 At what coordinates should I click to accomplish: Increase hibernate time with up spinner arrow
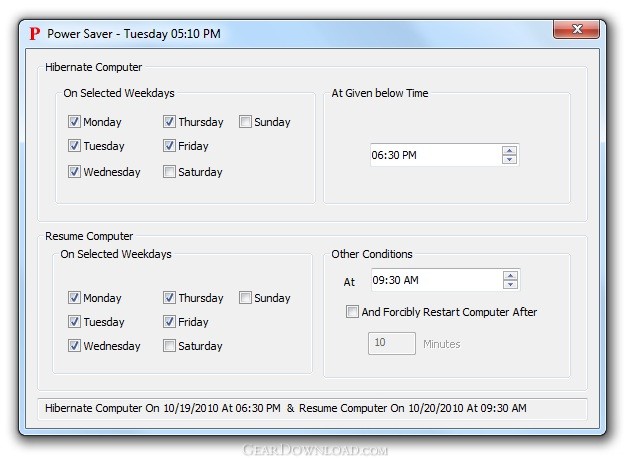tap(509, 151)
